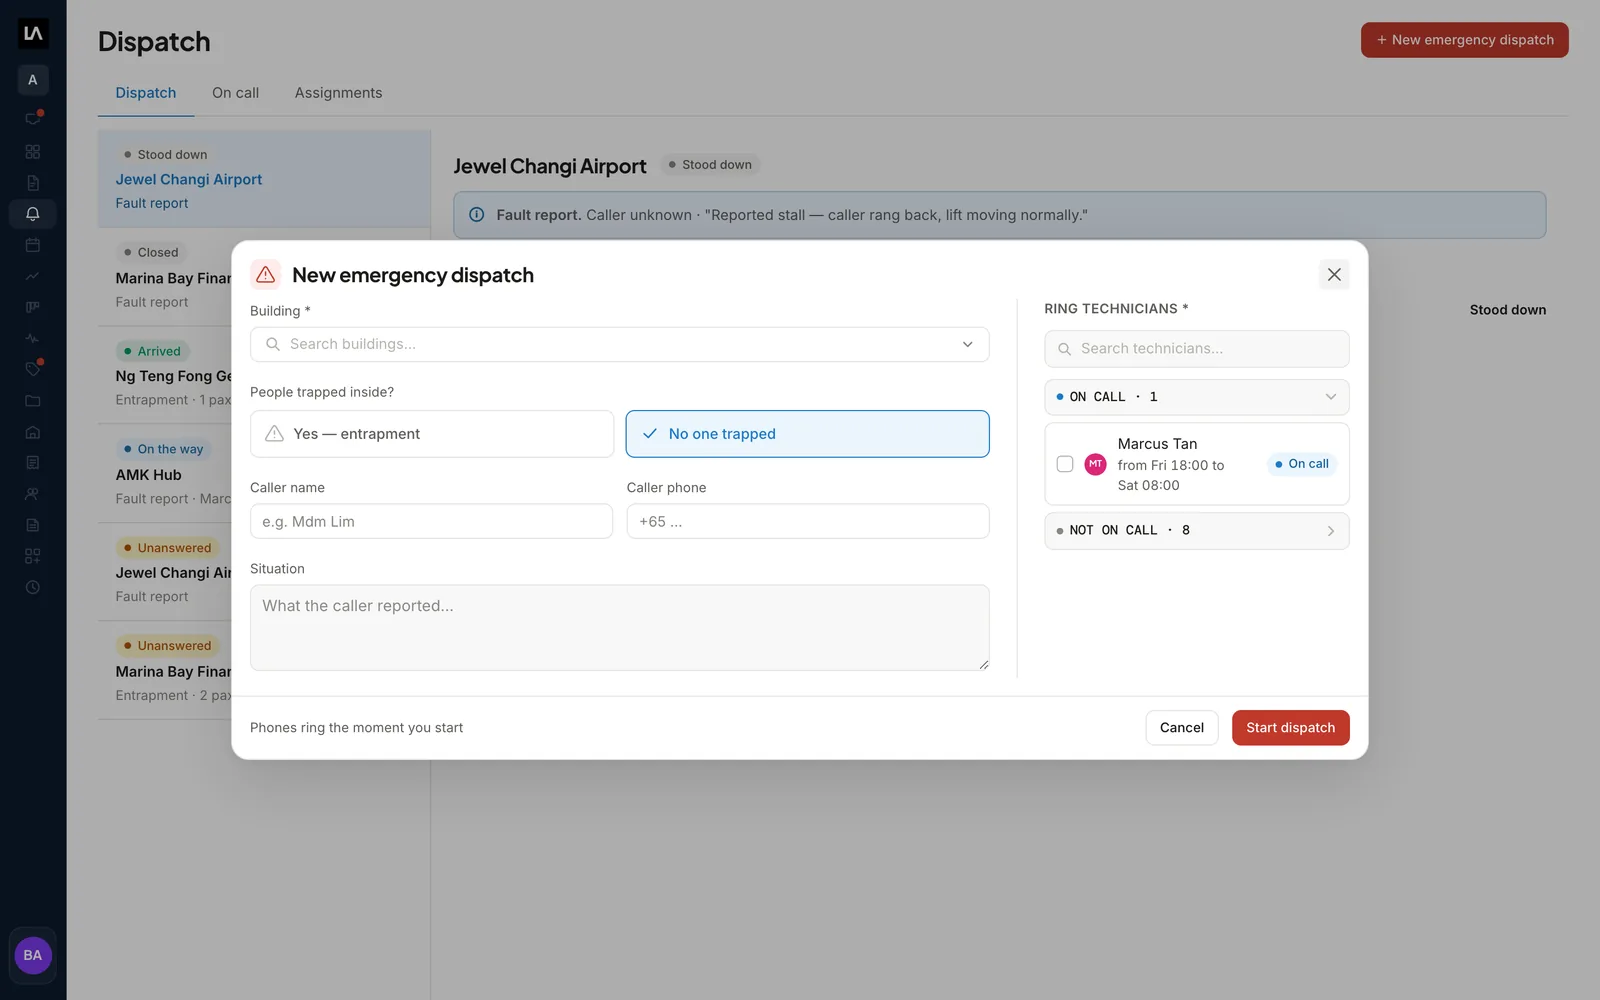Focus the Caller phone field

808,521
